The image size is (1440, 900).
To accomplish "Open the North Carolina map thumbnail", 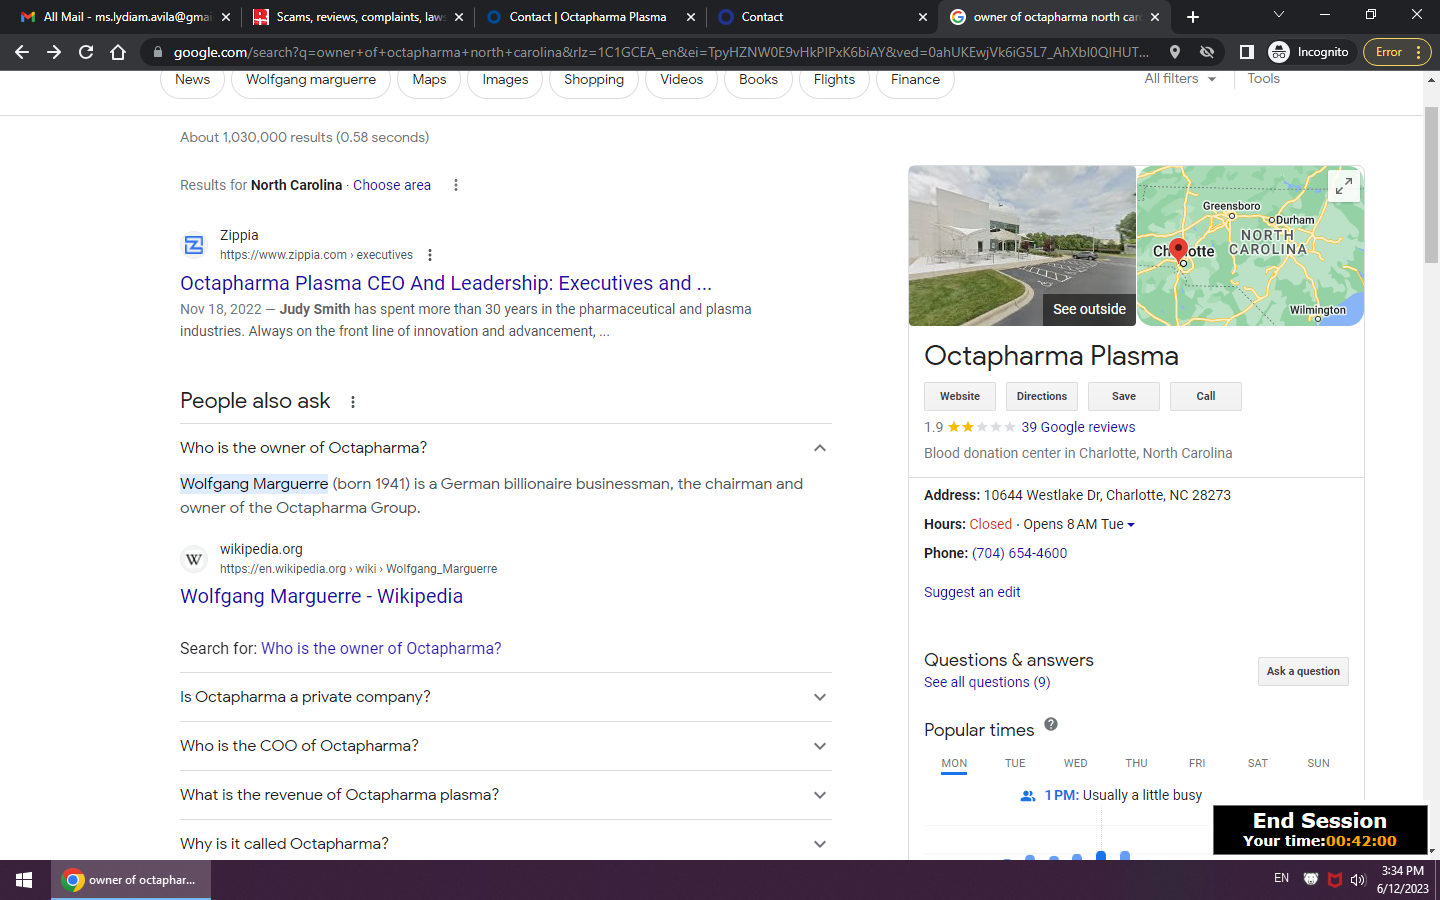I will [1250, 246].
